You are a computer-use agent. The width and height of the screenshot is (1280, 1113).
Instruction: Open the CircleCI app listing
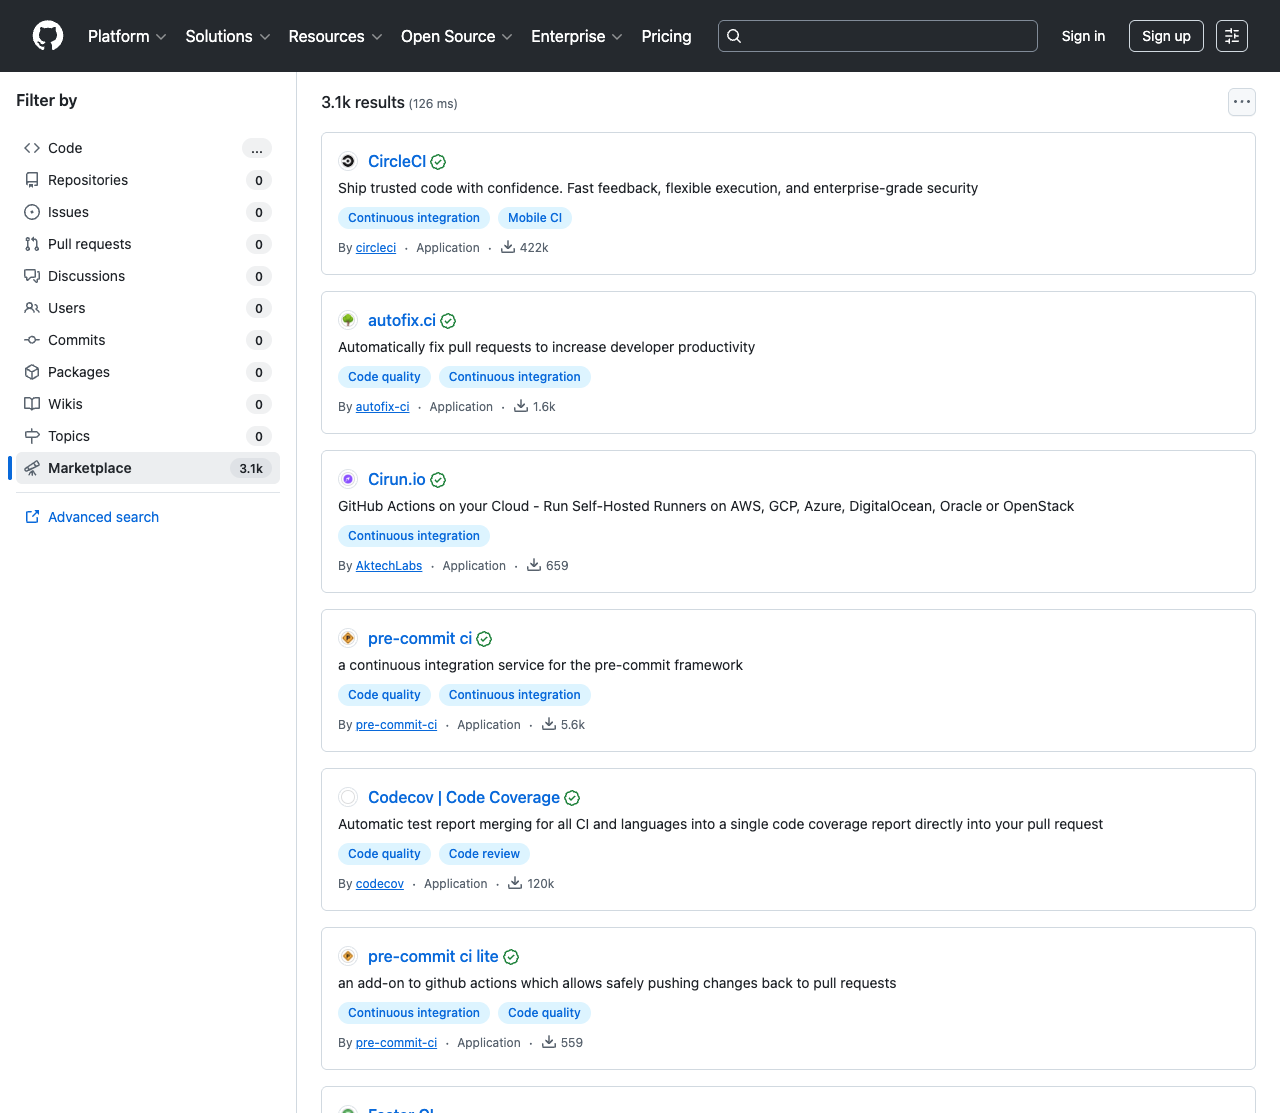click(x=397, y=161)
